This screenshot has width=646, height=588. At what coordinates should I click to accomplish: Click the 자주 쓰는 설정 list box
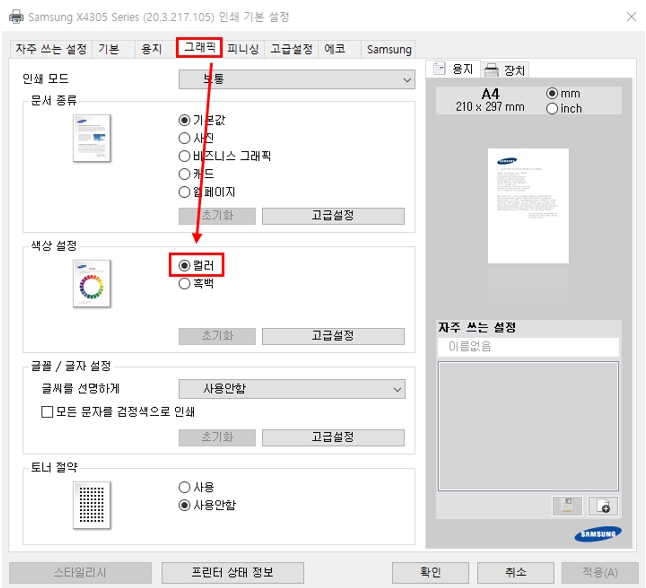pyautogui.click(x=528, y=426)
